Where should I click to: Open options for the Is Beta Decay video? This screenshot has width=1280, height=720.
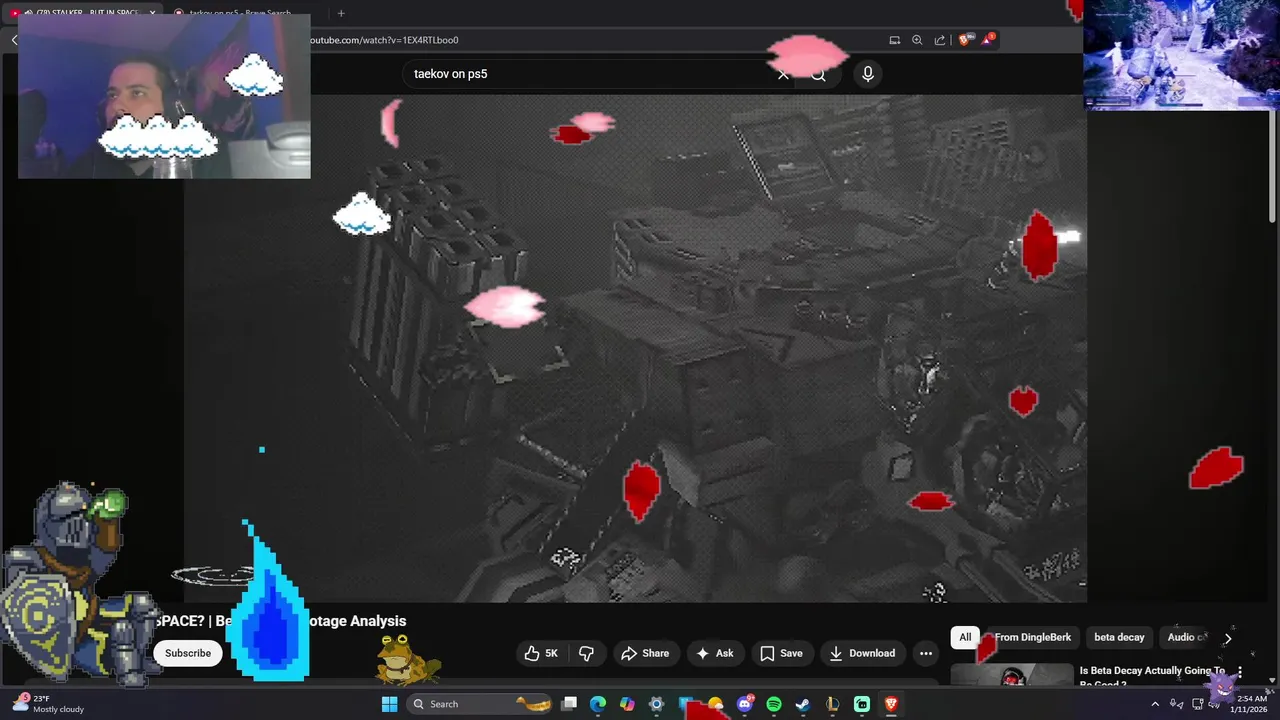point(1240,671)
